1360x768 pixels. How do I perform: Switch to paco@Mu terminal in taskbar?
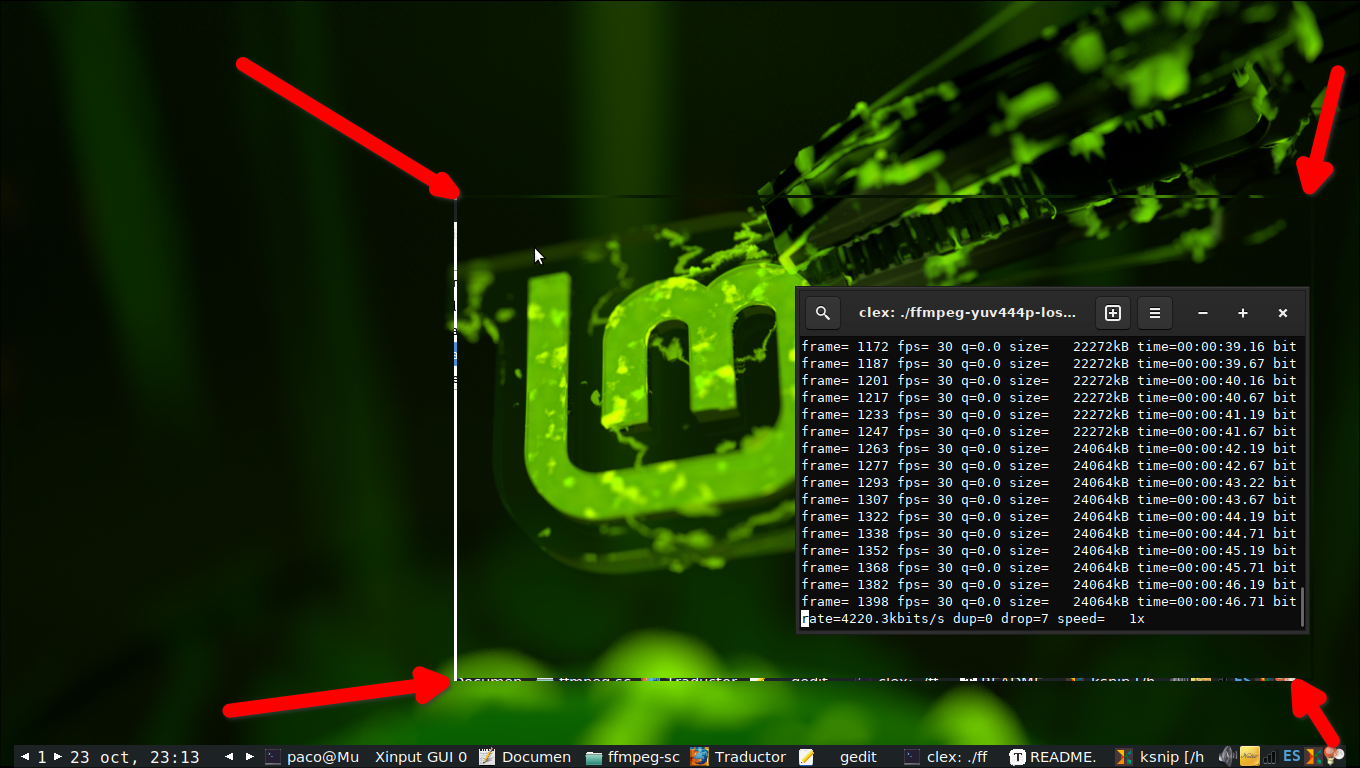click(312, 757)
